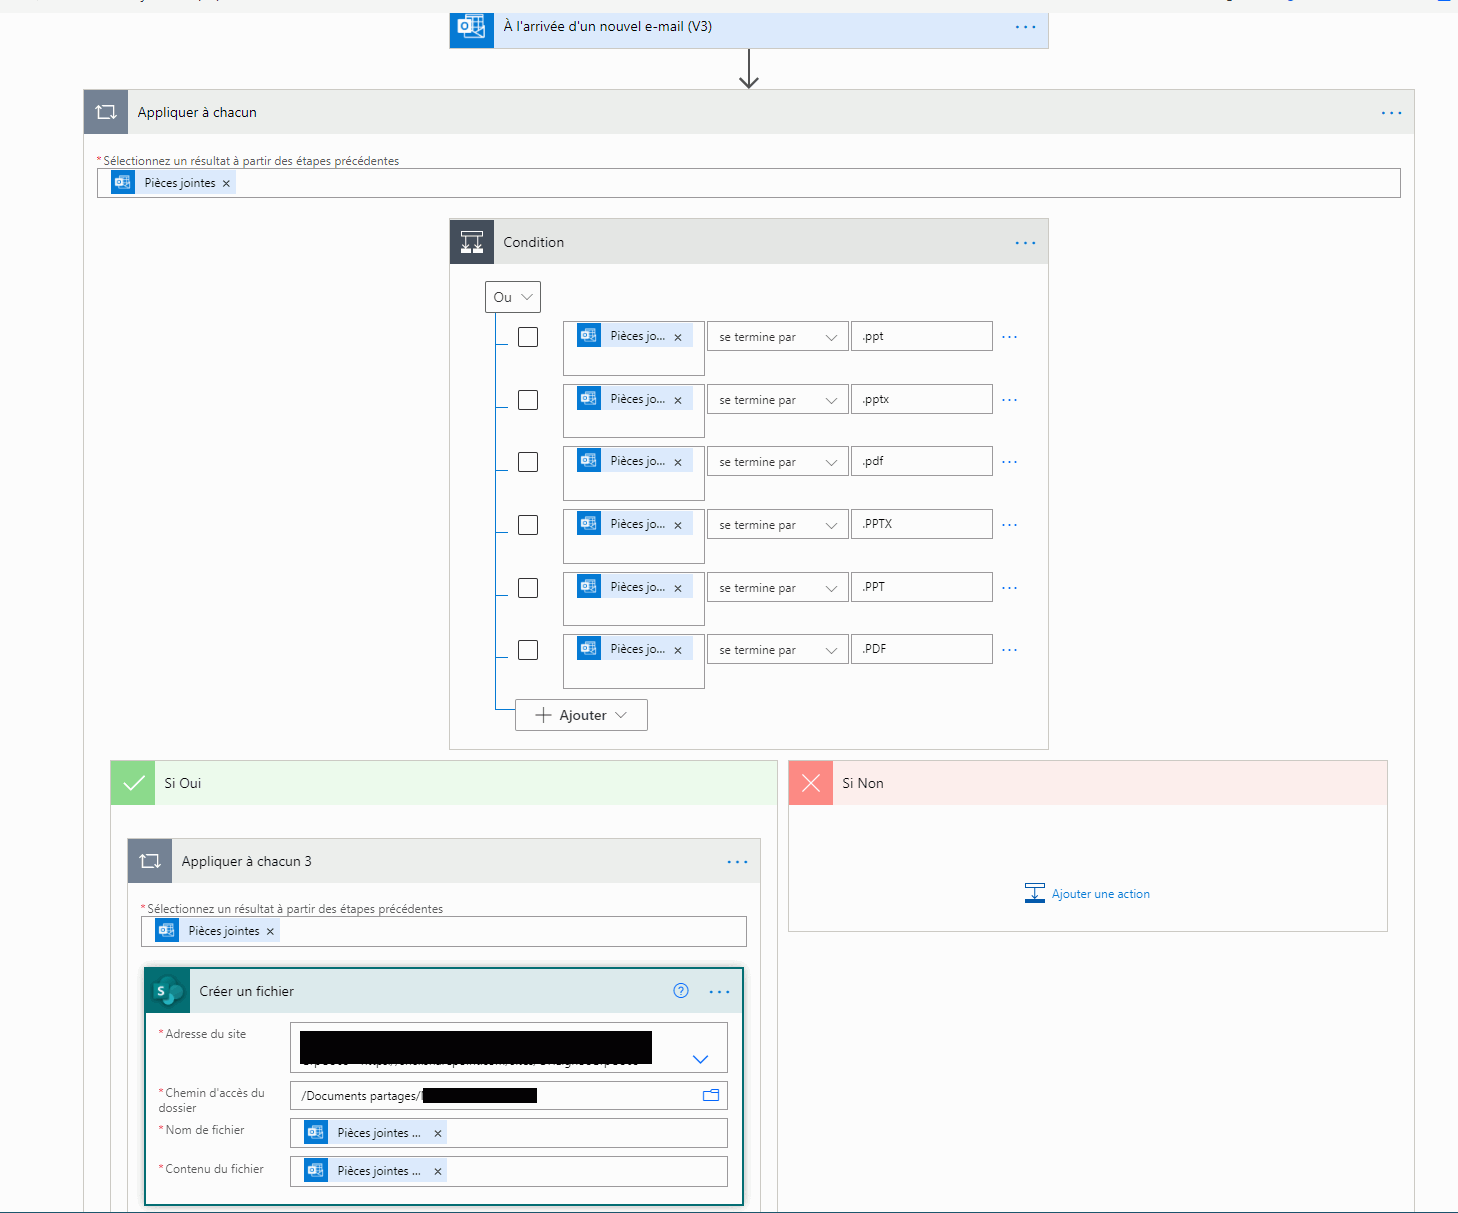Remove Pièces jointes token from Nom de fichier
Screen dimensions: 1458x1213
pyautogui.click(x=438, y=1133)
